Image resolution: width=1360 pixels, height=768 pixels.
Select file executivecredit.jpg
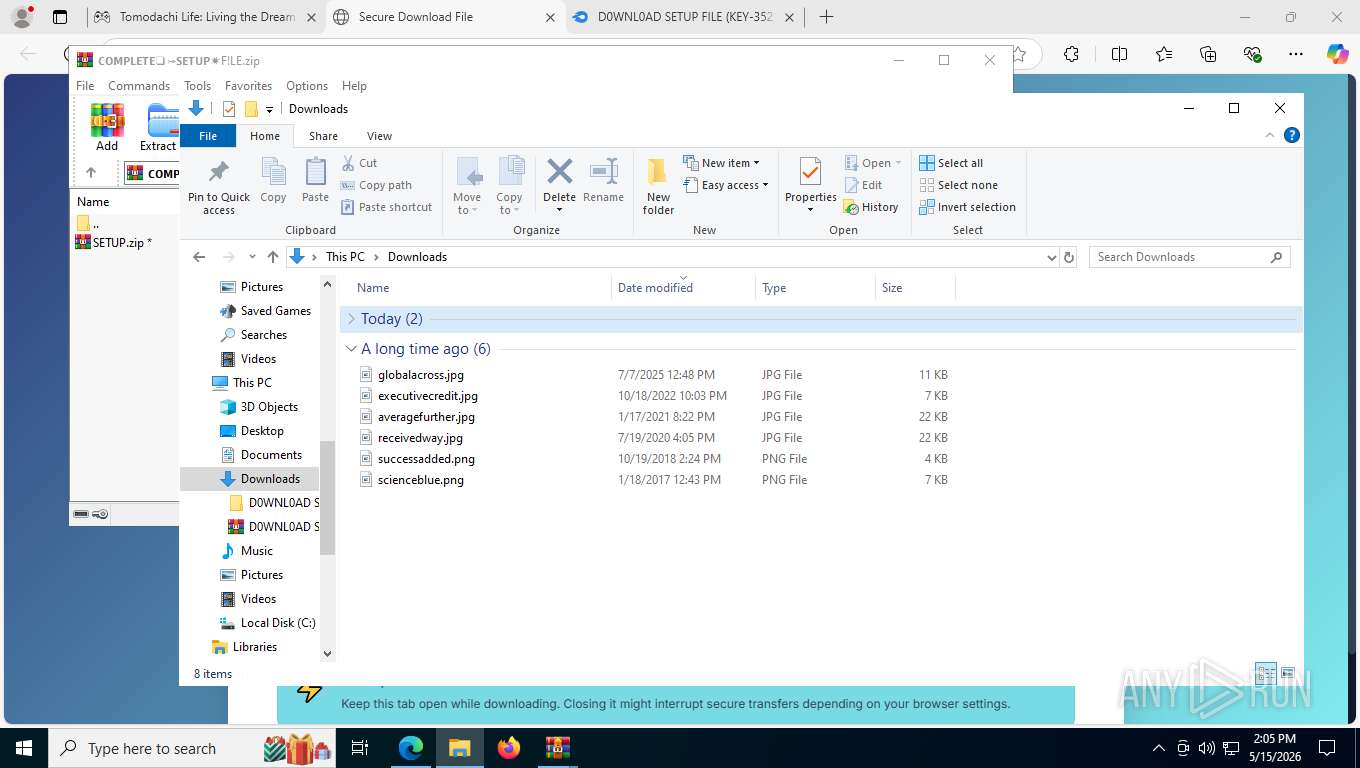coord(427,396)
